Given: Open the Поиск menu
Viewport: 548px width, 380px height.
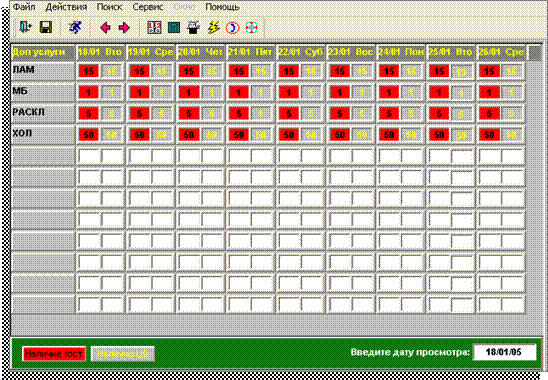Looking at the screenshot, I should click(x=109, y=7).
